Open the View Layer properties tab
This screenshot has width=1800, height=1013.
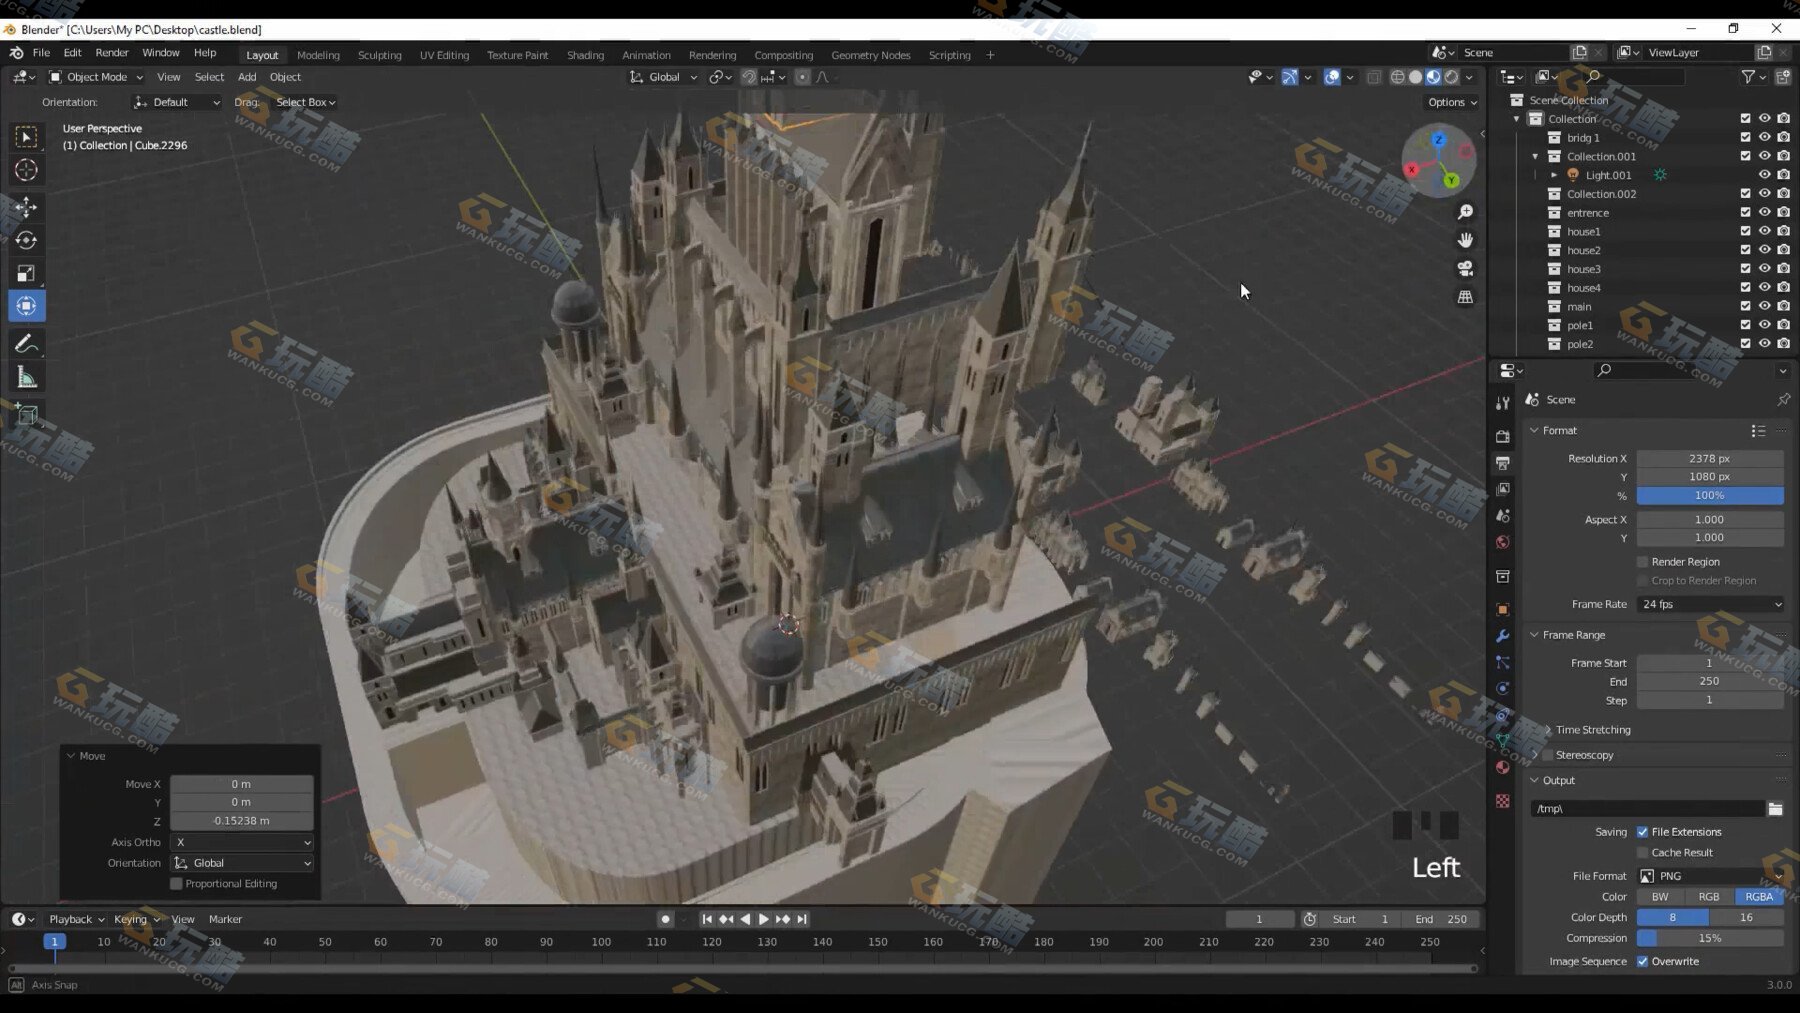(x=1502, y=489)
